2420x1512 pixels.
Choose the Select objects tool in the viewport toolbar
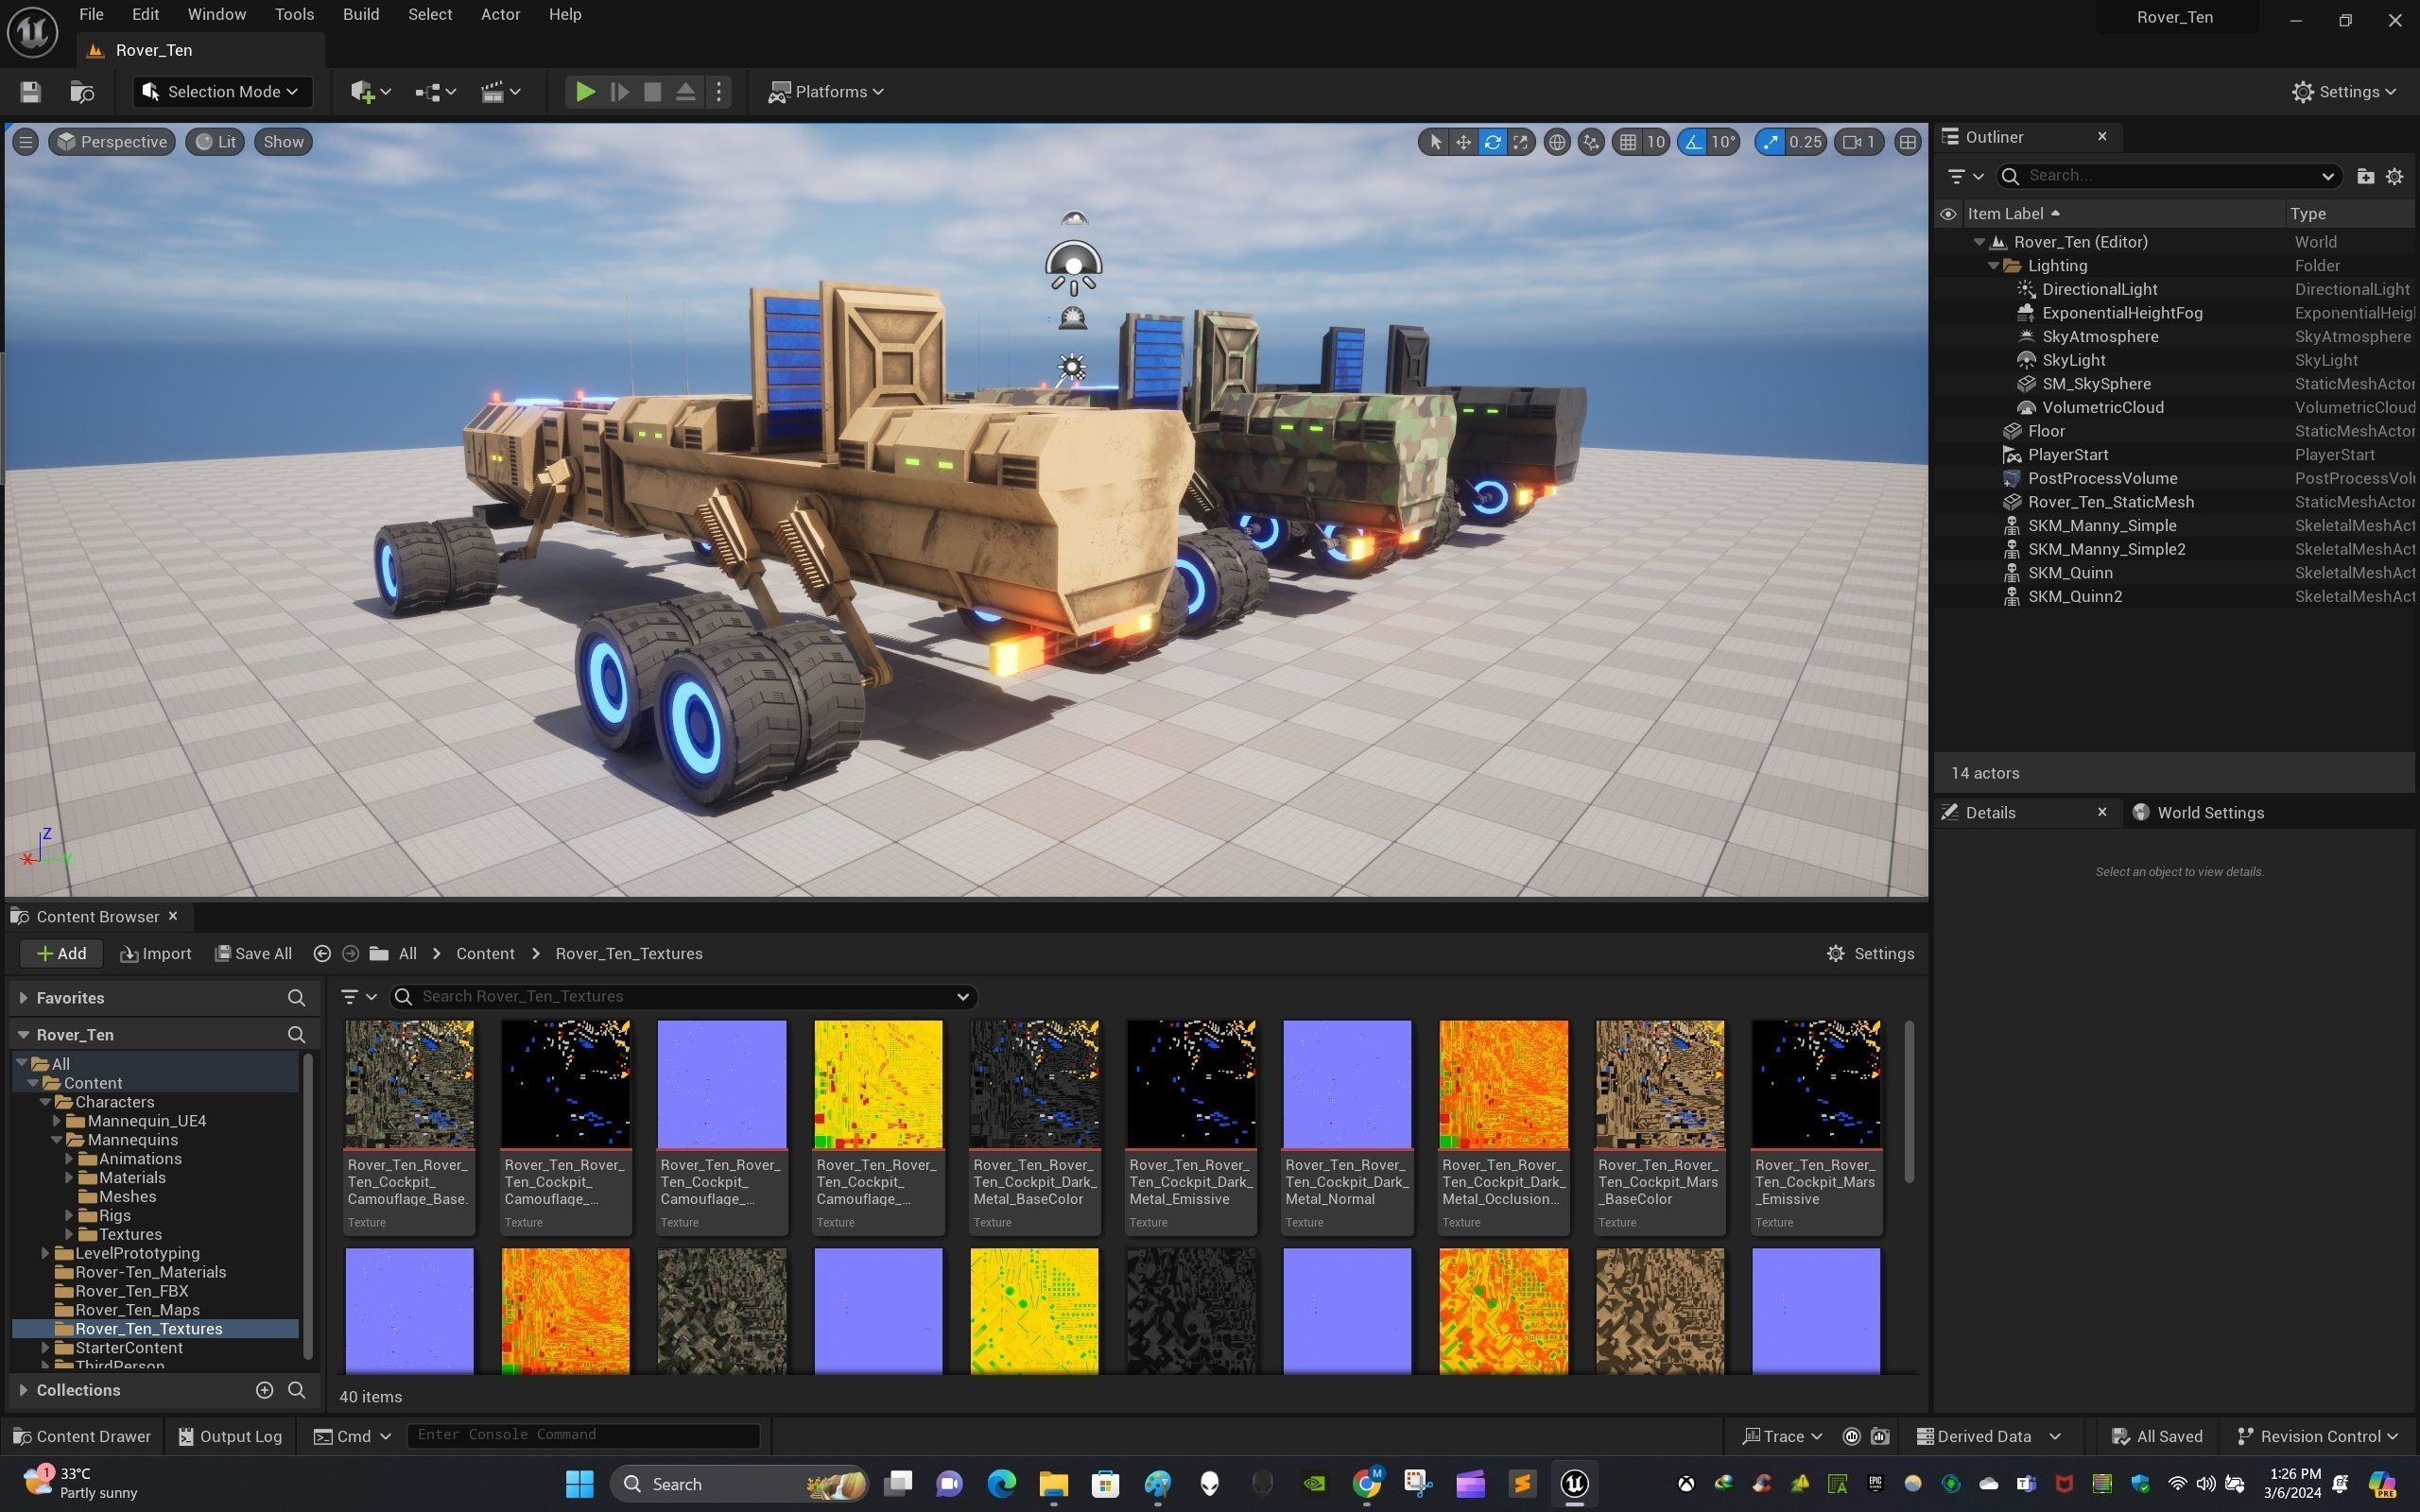(1436, 142)
